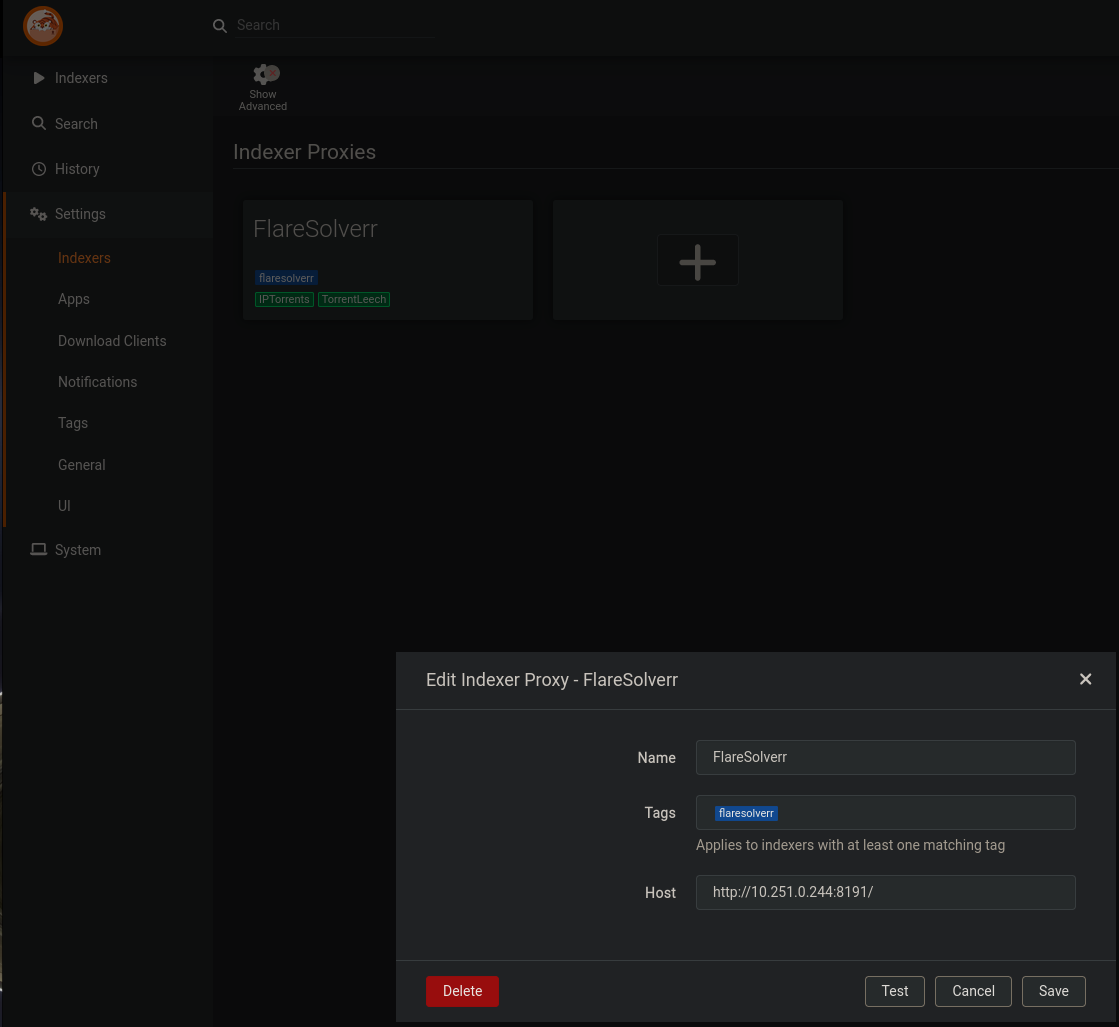
Task: Click the IPTorrents label on the card
Action: point(284,299)
